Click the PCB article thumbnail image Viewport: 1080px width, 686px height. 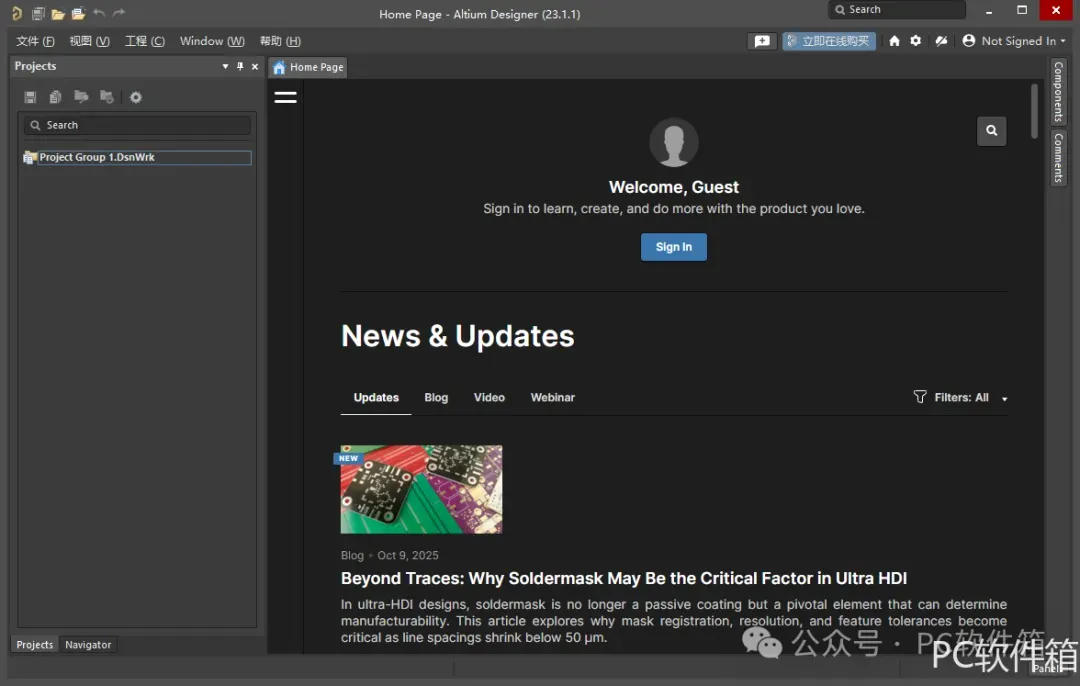click(x=421, y=489)
